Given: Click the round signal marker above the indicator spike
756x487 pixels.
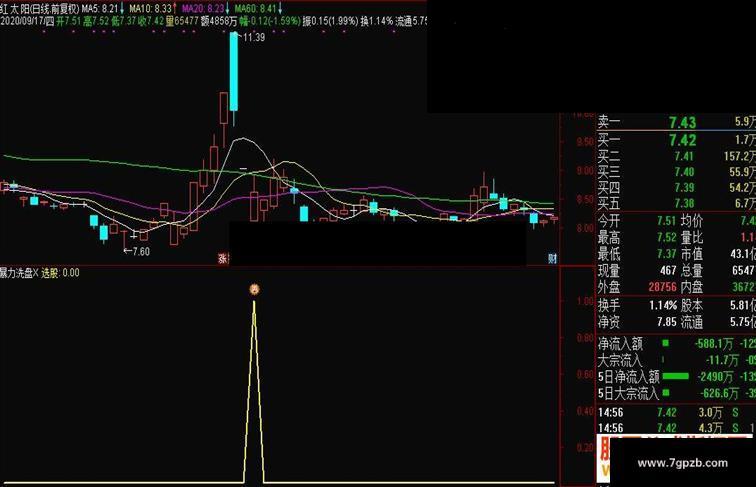Looking at the screenshot, I should [x=255, y=289].
